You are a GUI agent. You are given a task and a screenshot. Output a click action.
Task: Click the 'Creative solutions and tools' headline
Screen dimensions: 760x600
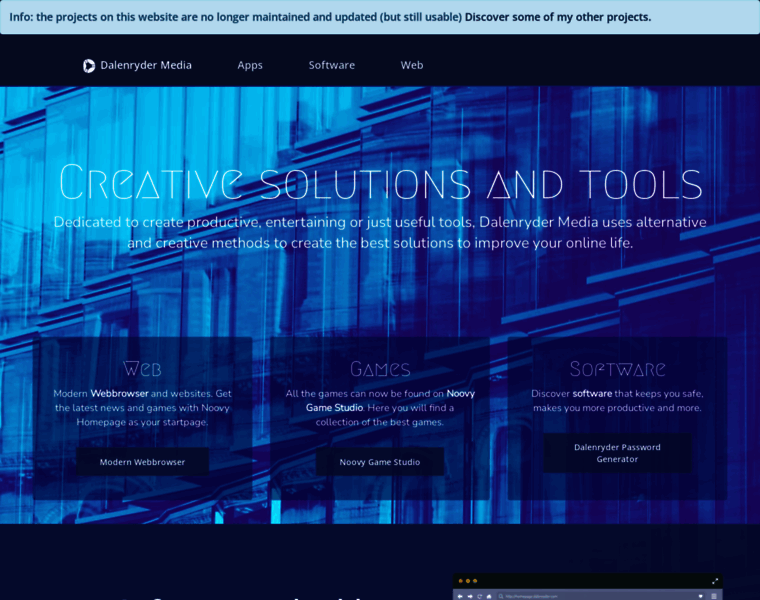click(x=380, y=183)
